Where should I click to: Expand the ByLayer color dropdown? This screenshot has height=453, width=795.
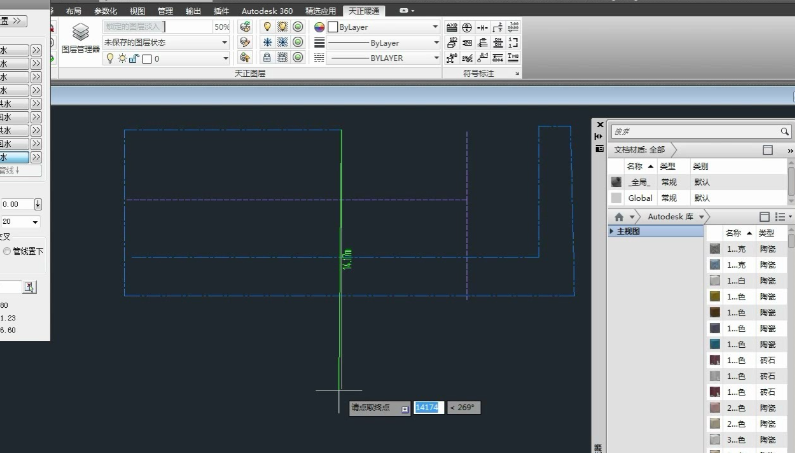coord(436,27)
